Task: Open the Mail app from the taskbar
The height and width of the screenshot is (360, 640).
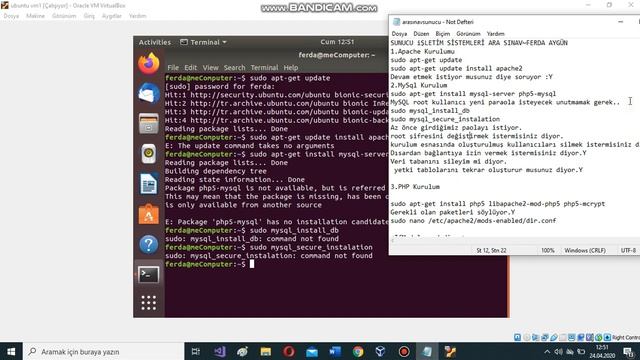Action: click(x=312, y=351)
